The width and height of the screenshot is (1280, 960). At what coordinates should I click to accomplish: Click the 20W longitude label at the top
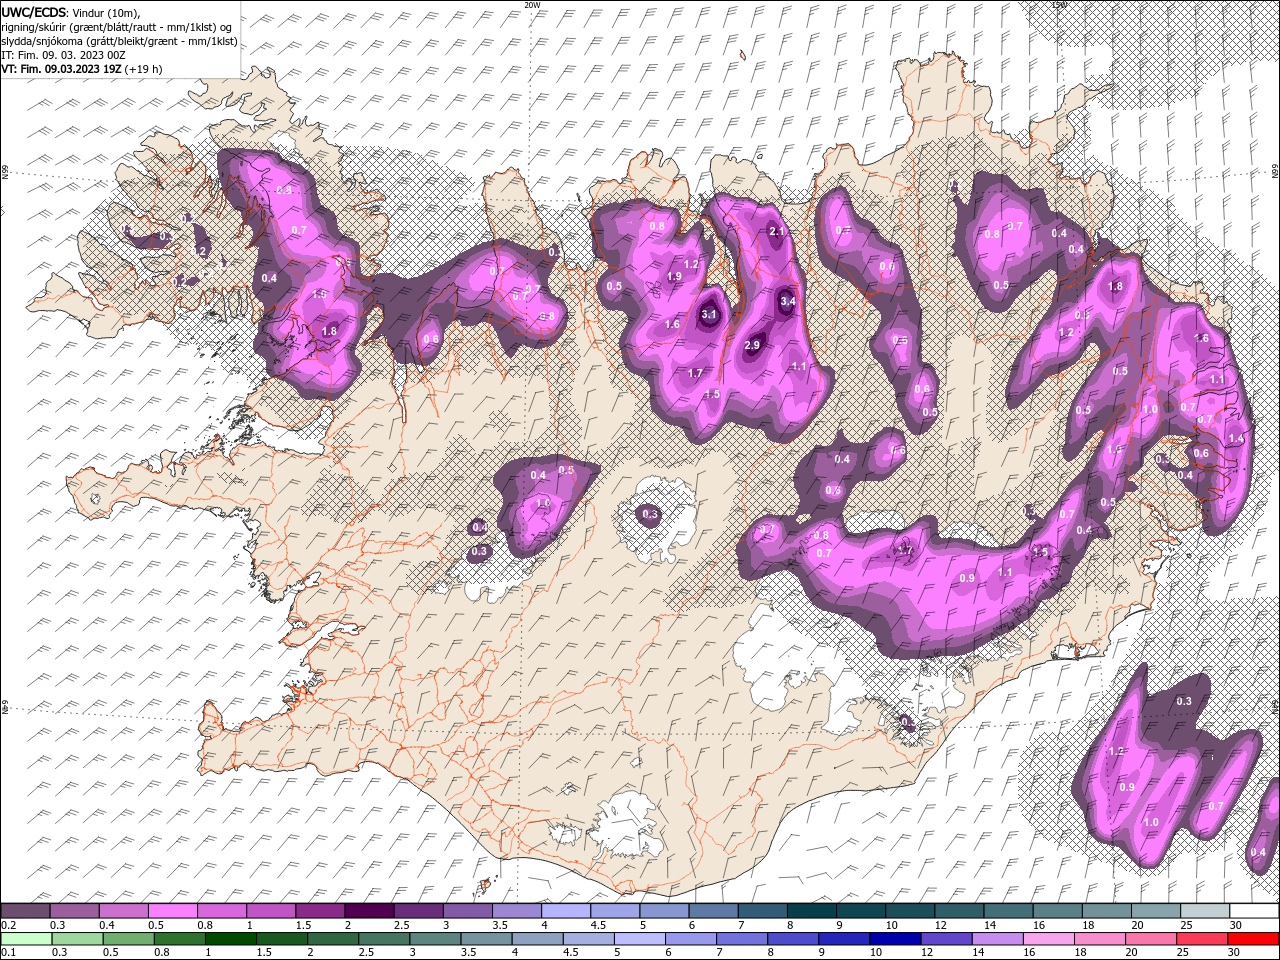(x=532, y=5)
